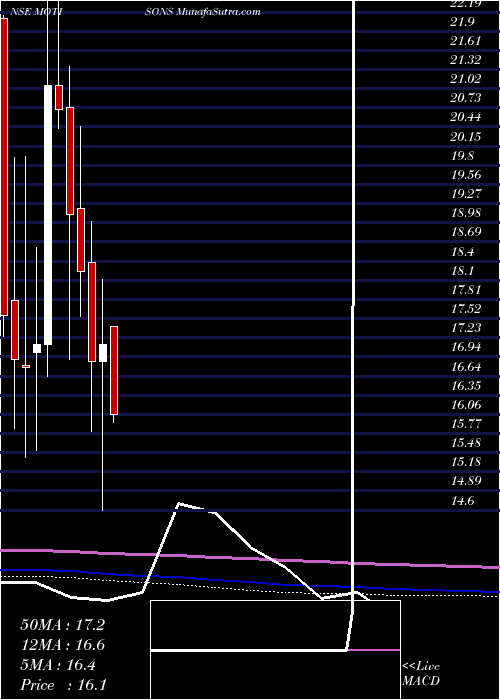500x700 pixels.
Task: Click the 50MA : 17.2 readout
Action: [62, 625]
